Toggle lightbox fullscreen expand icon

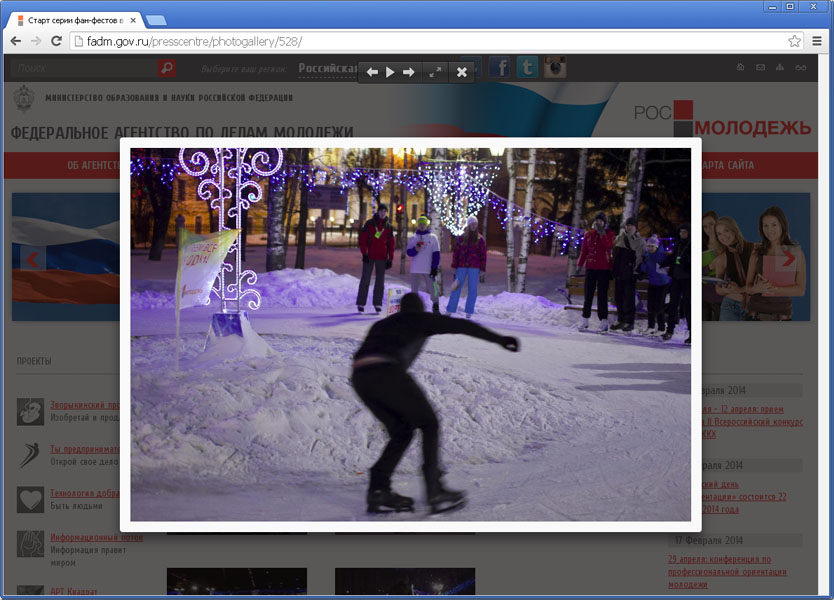pos(435,72)
